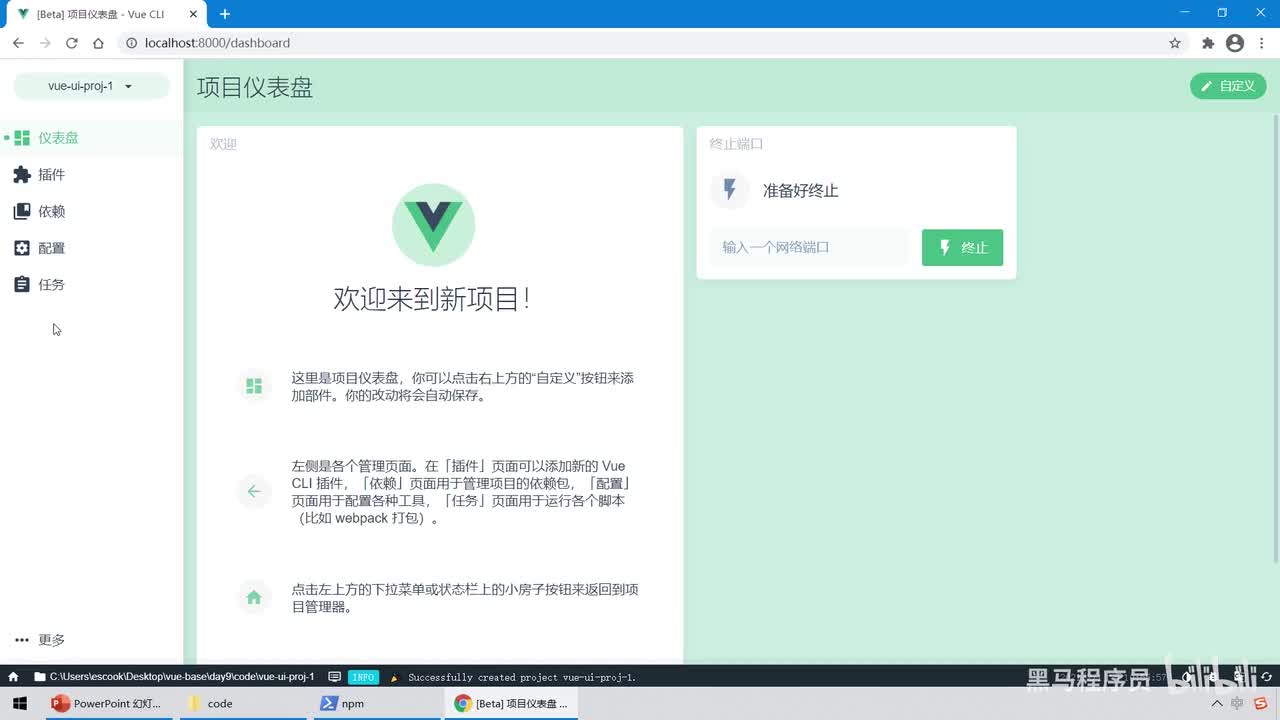Open the 配置 configuration page
Image resolution: width=1280 pixels, height=720 pixels.
91,248
